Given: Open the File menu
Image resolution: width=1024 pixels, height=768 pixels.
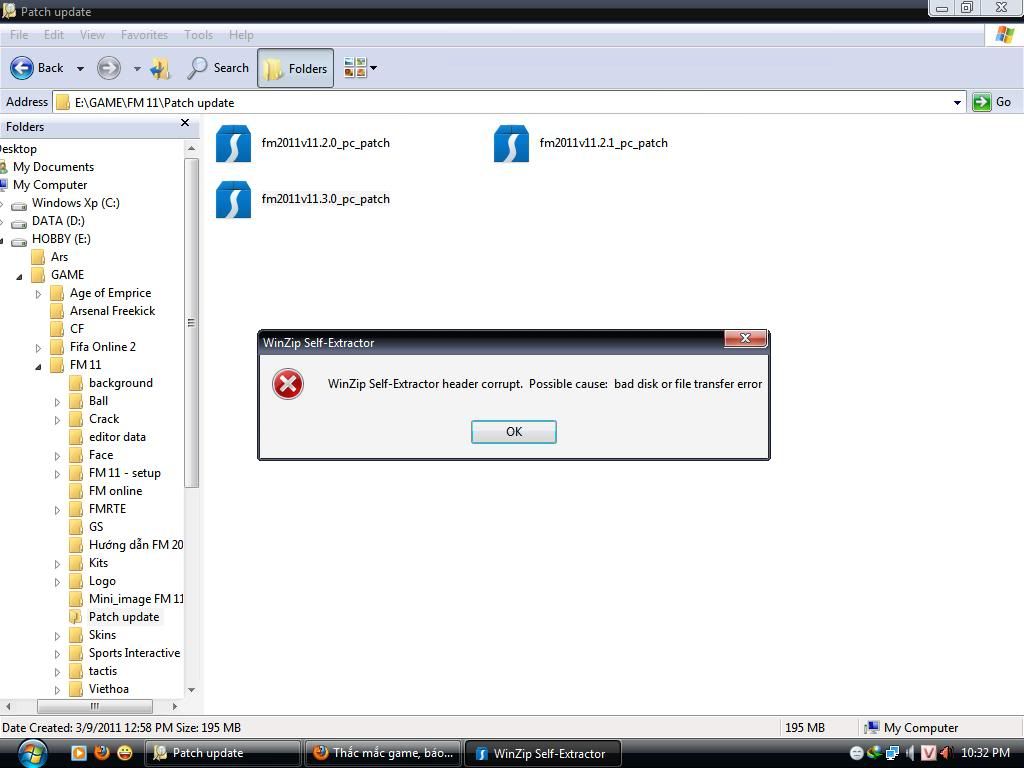Looking at the screenshot, I should click(19, 35).
